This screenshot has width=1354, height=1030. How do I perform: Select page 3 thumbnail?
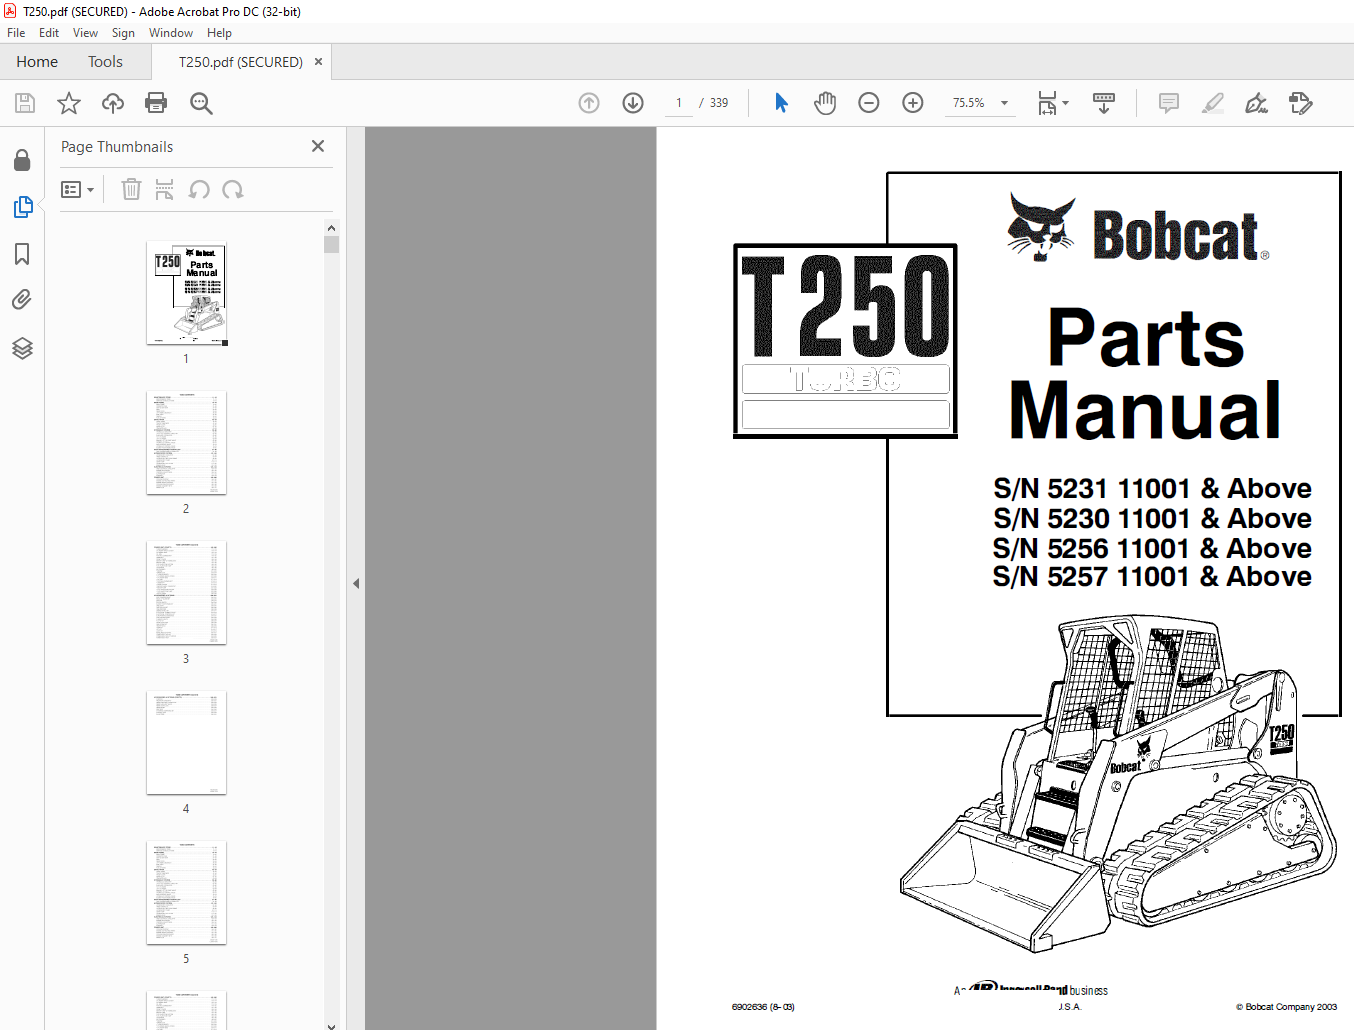coord(186,593)
